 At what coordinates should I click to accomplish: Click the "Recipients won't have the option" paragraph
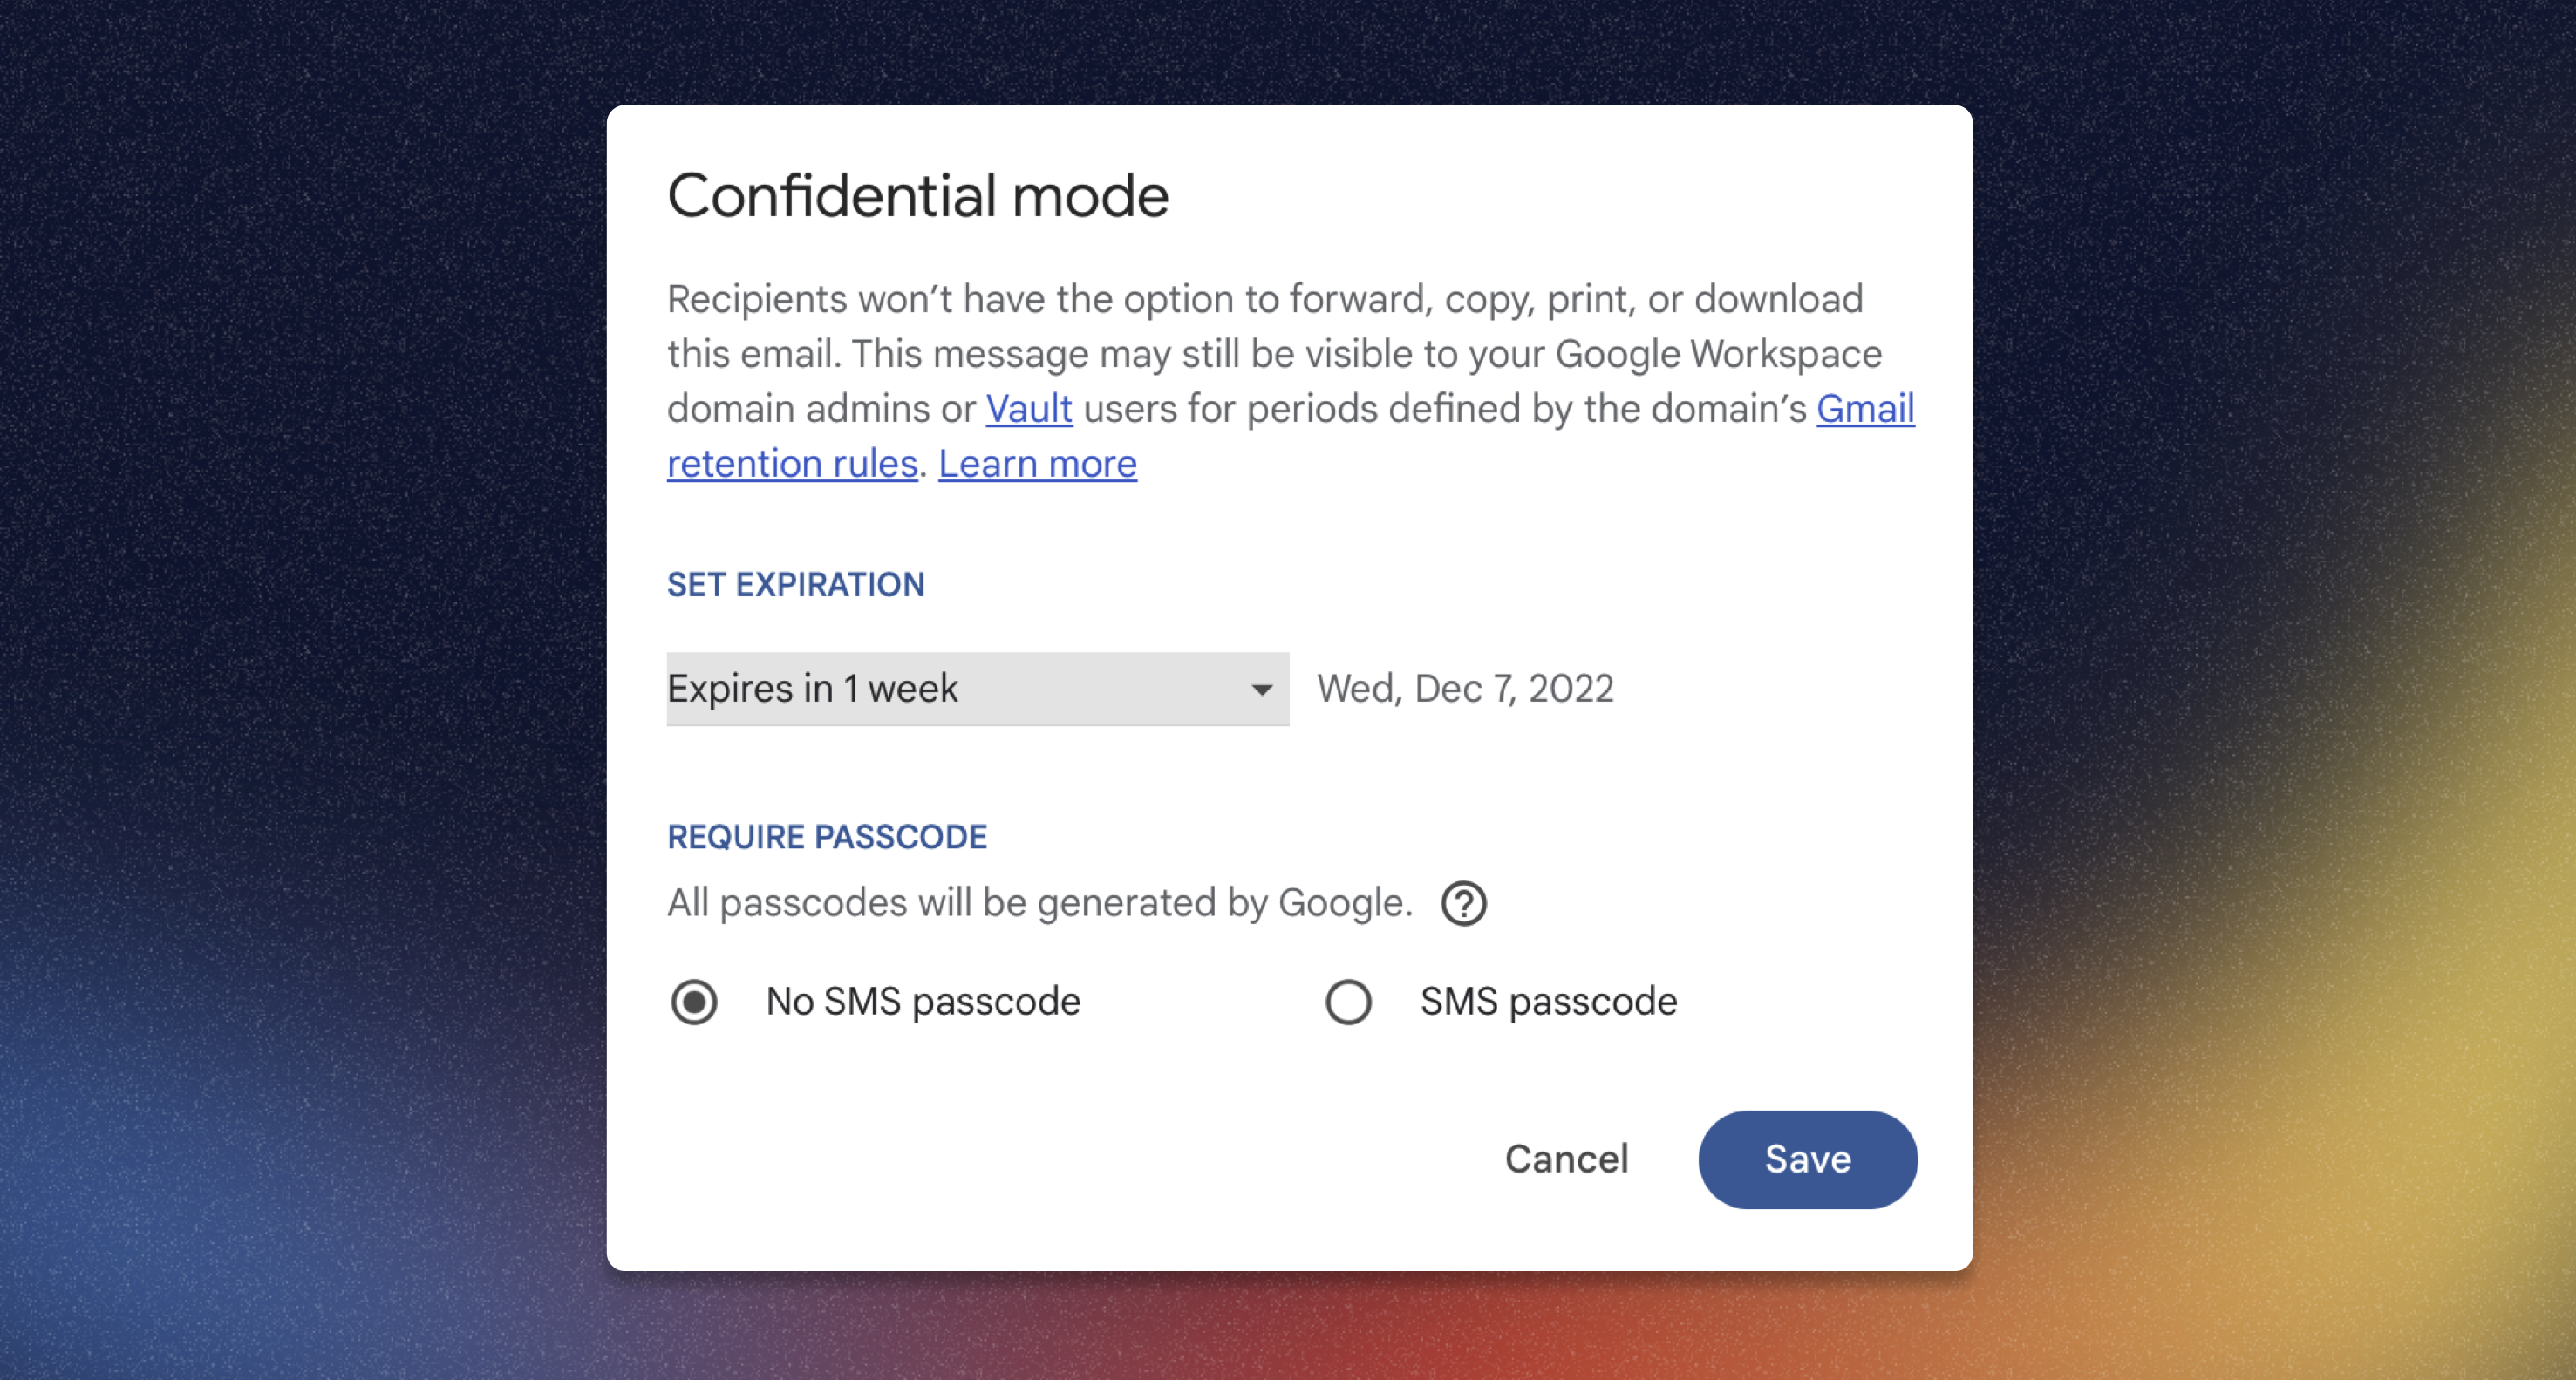[x=1290, y=381]
